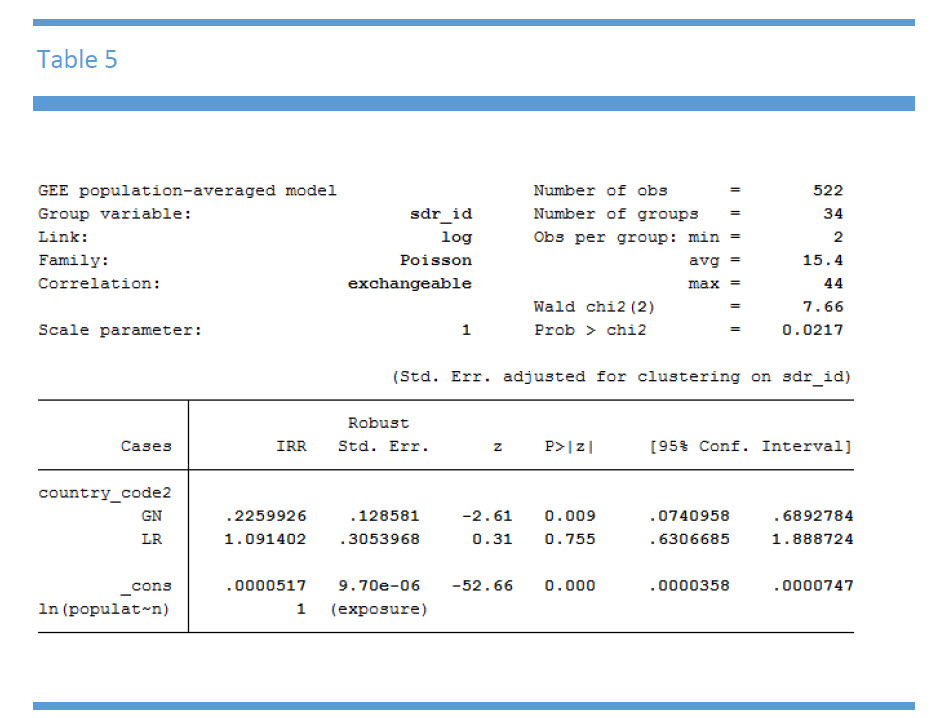The image size is (933, 718).
Task: Click the GN z value -2.61
Action: point(487,516)
